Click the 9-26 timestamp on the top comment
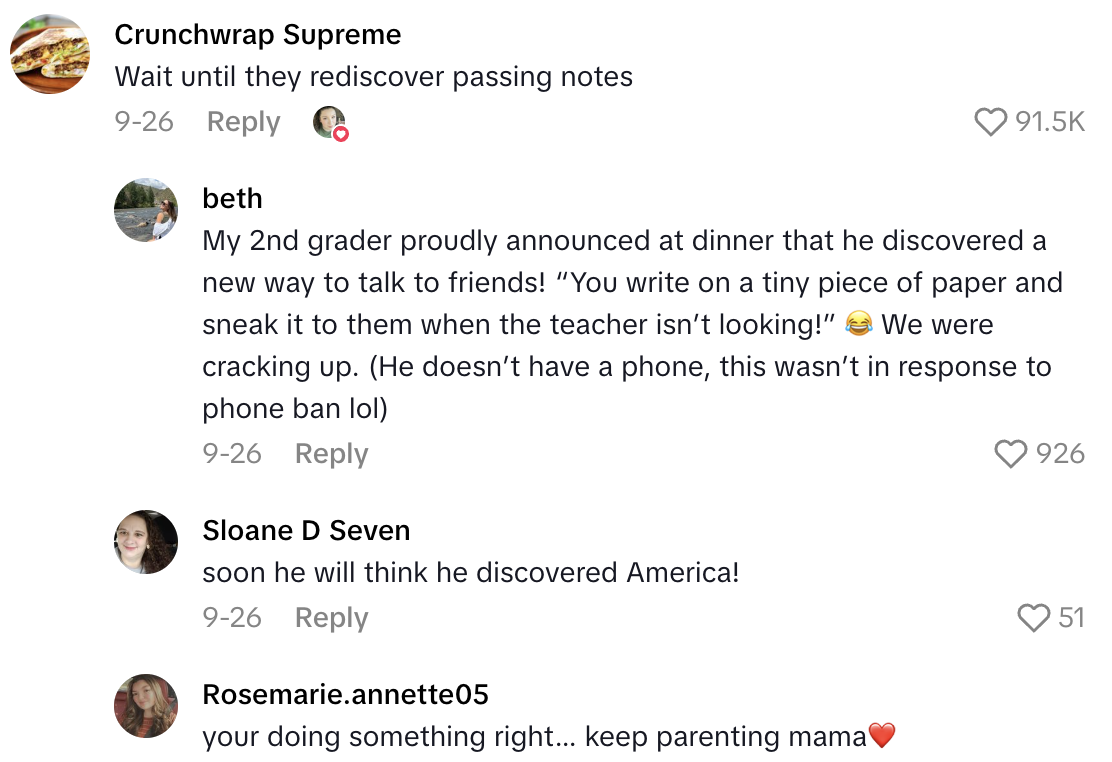 click(x=145, y=121)
